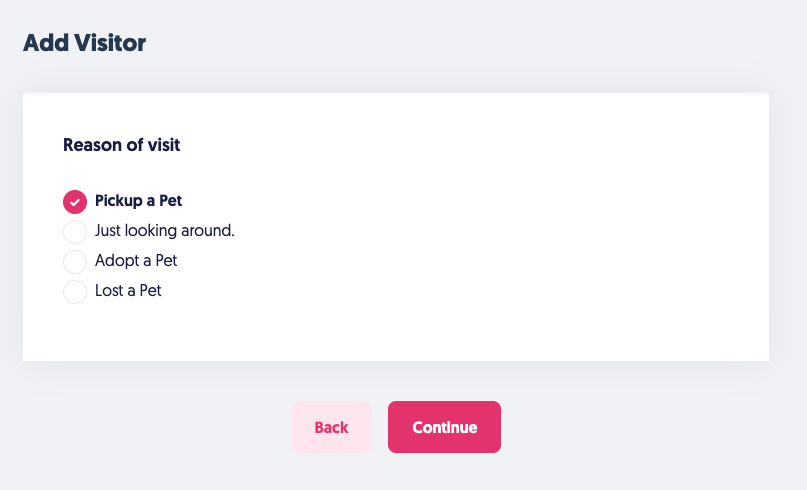Click the pink checkmark icon beside Pickup a Pet

[x=75, y=202]
